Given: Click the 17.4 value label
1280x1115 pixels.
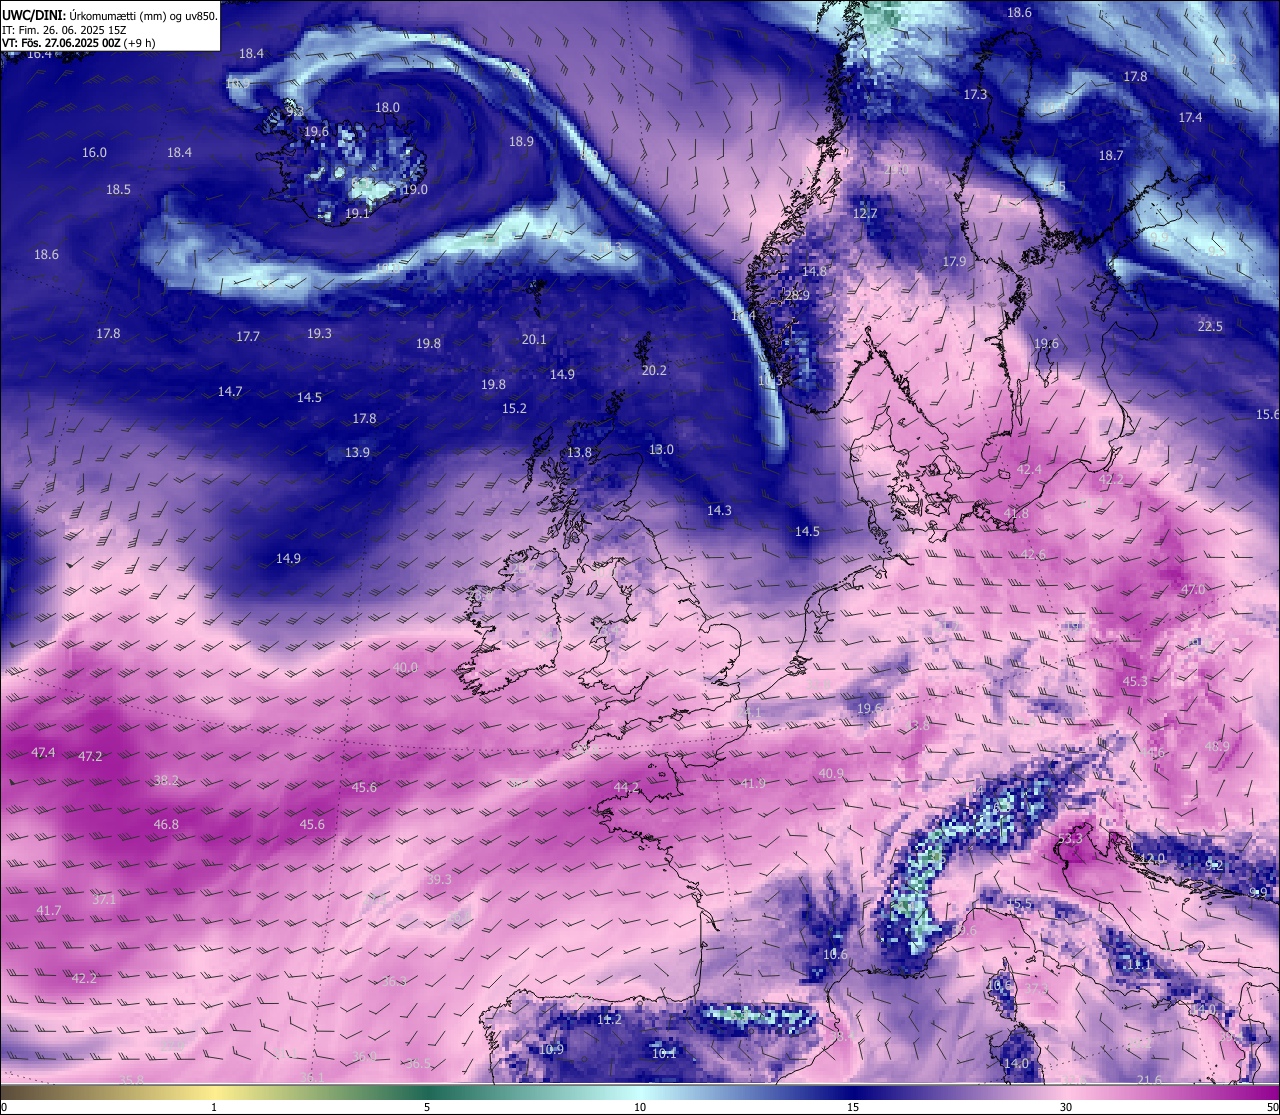Looking at the screenshot, I should click(1190, 118).
